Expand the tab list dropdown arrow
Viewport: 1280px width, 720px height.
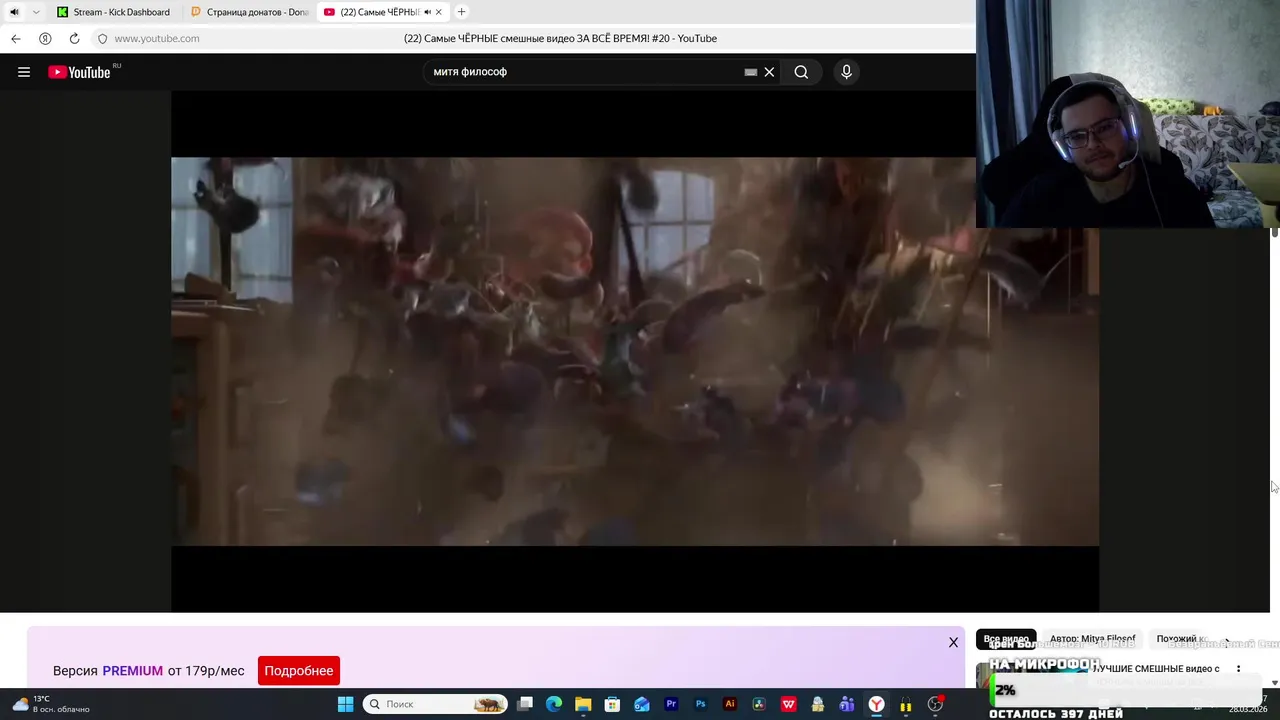coord(36,12)
